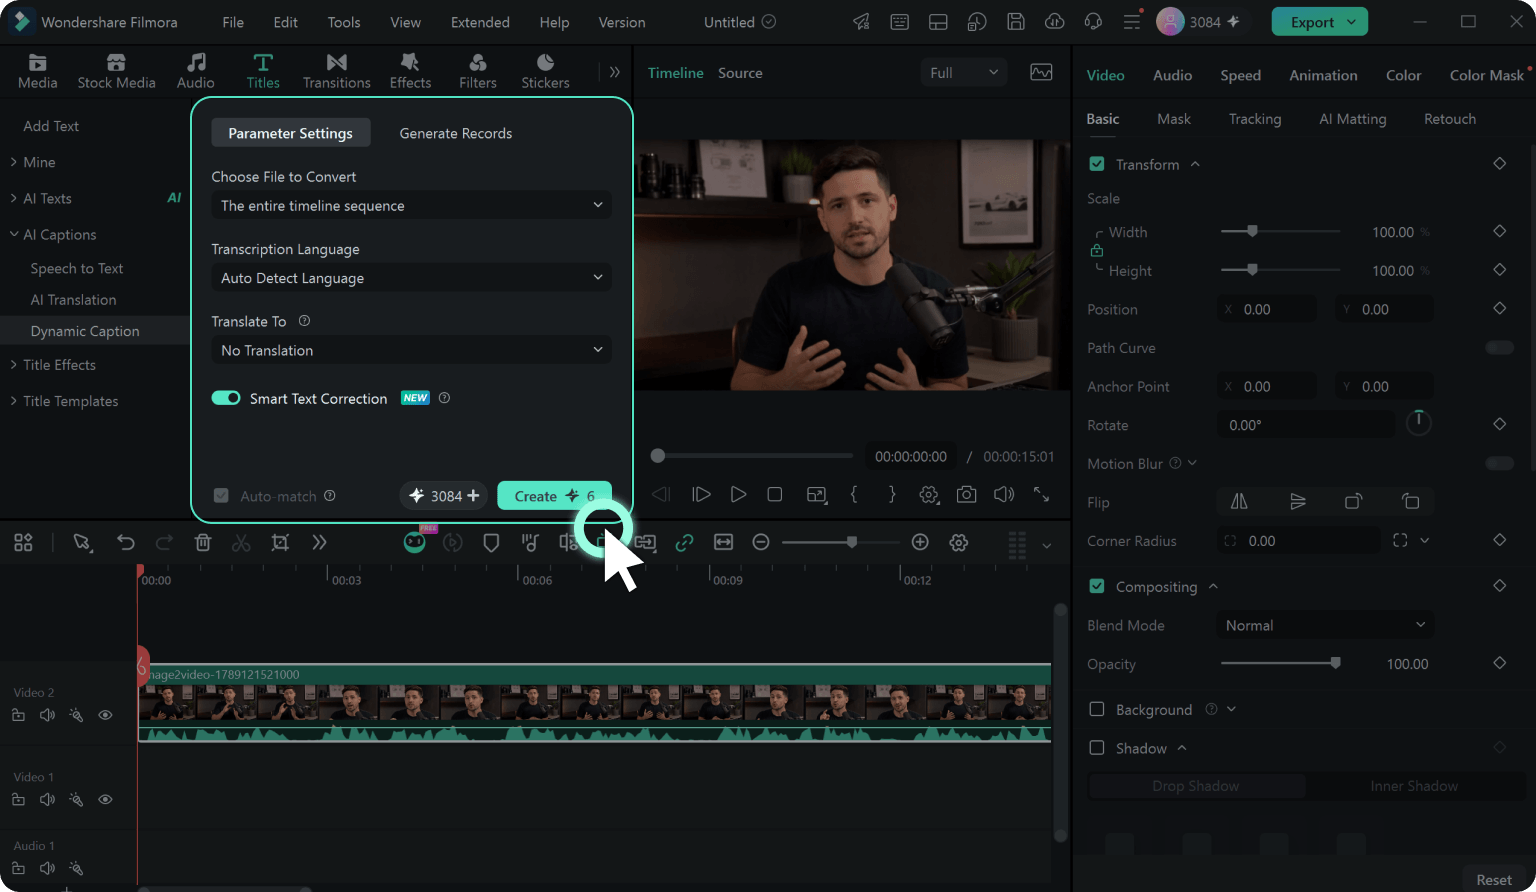Expand the preview to fullscreen
Screen dimensions: 1536x892
(x=1041, y=494)
